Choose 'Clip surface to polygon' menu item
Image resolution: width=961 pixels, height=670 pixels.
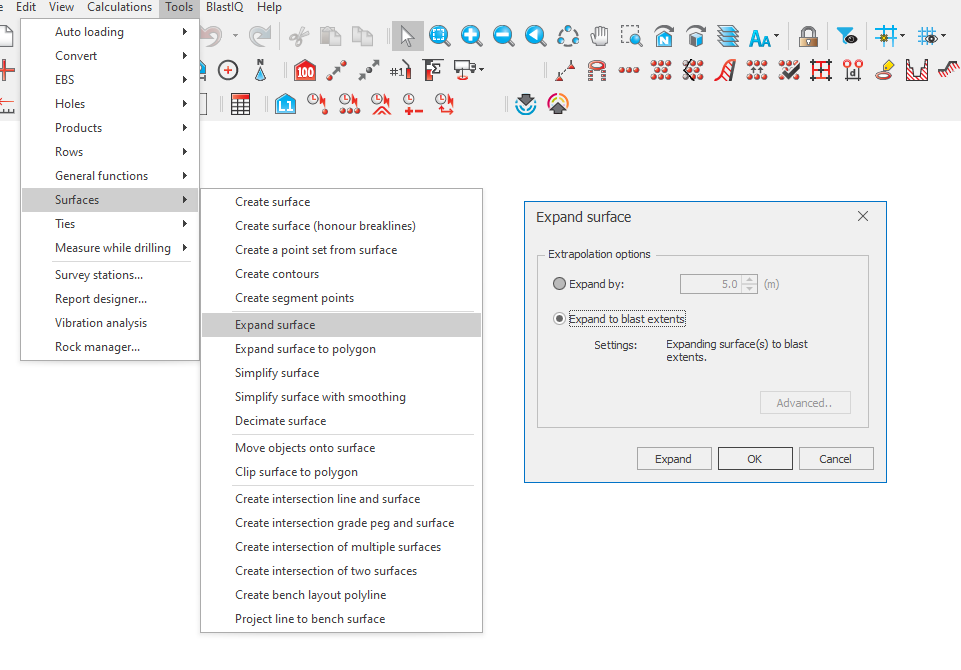341,472
